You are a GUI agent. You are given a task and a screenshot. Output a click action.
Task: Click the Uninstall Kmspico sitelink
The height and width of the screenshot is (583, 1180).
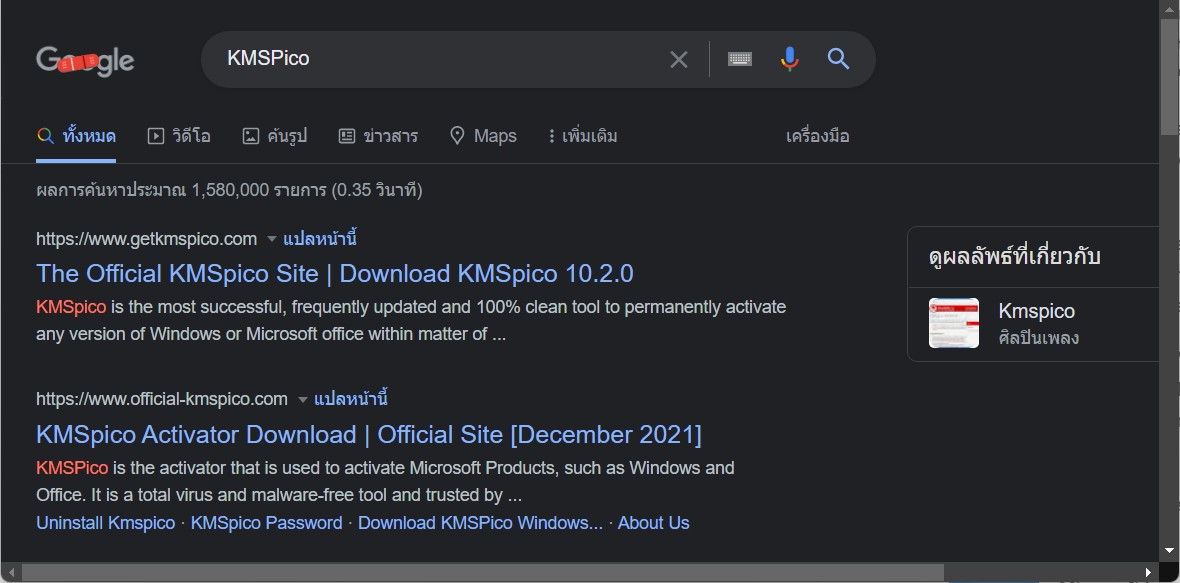point(105,523)
